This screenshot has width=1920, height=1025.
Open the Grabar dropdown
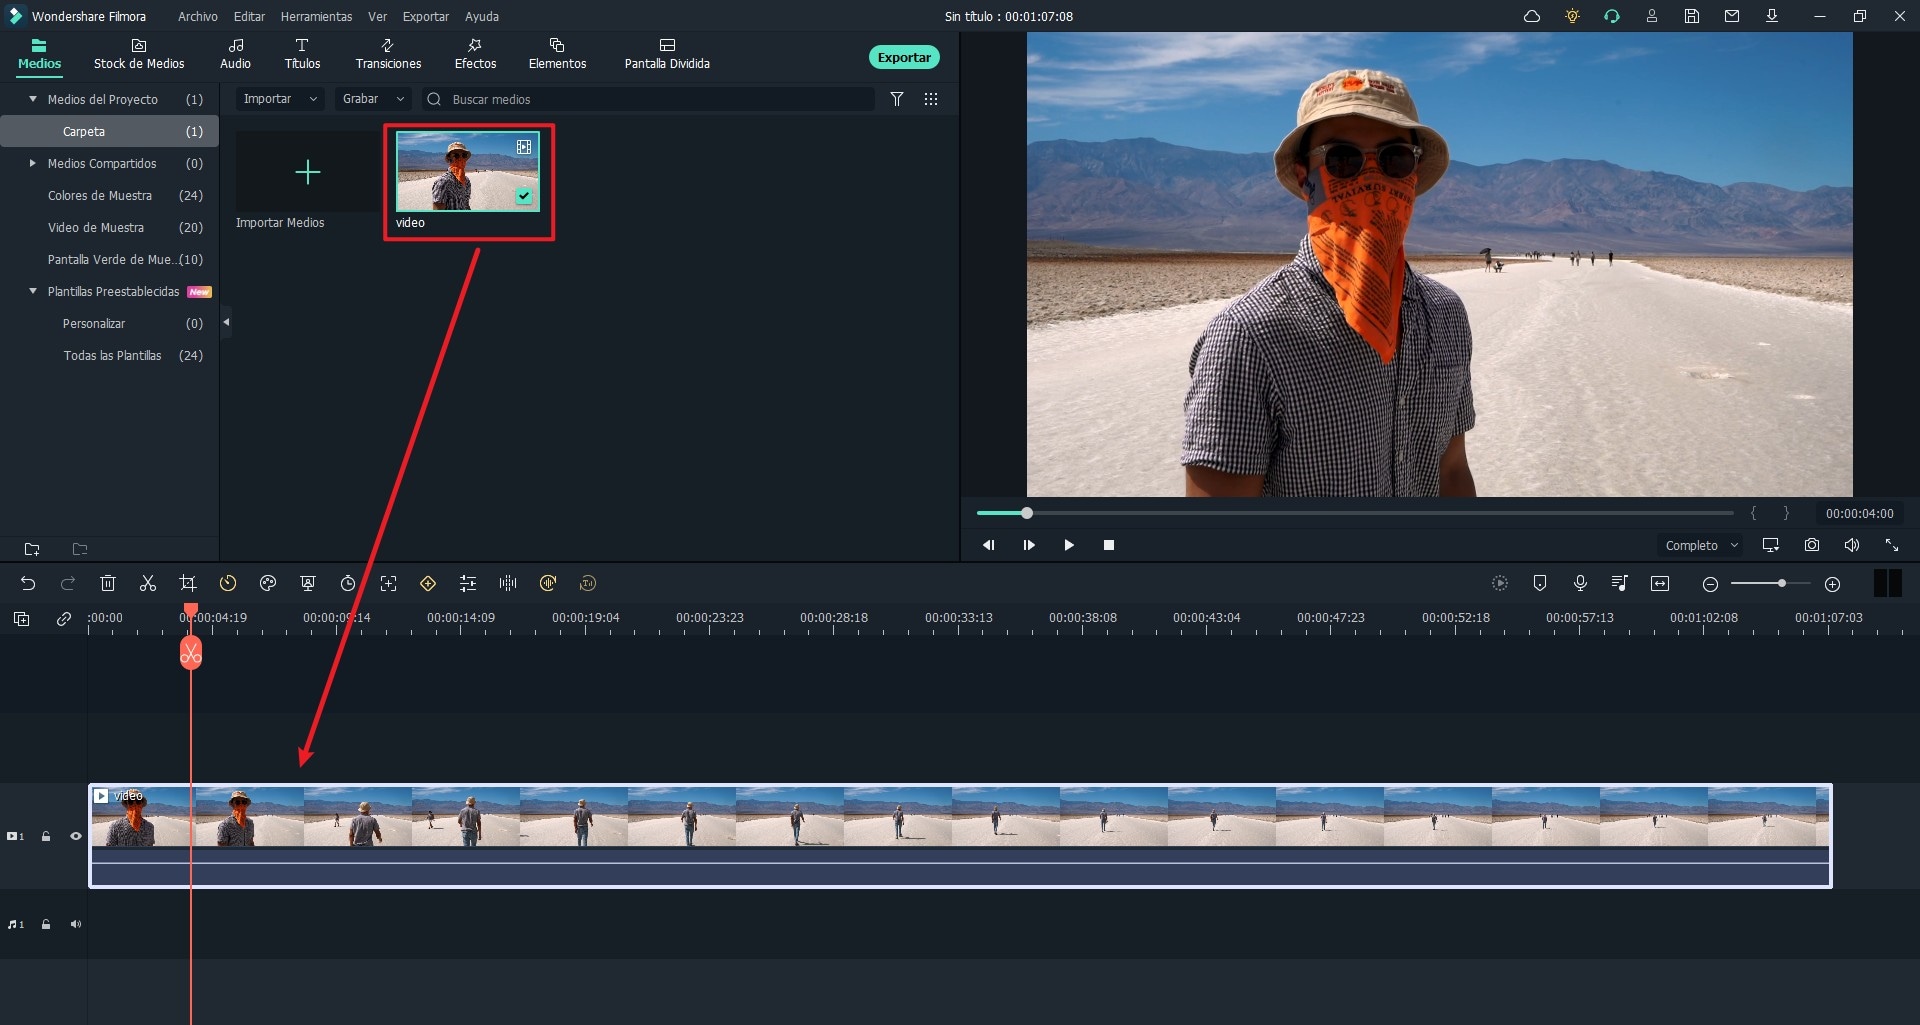coord(373,99)
